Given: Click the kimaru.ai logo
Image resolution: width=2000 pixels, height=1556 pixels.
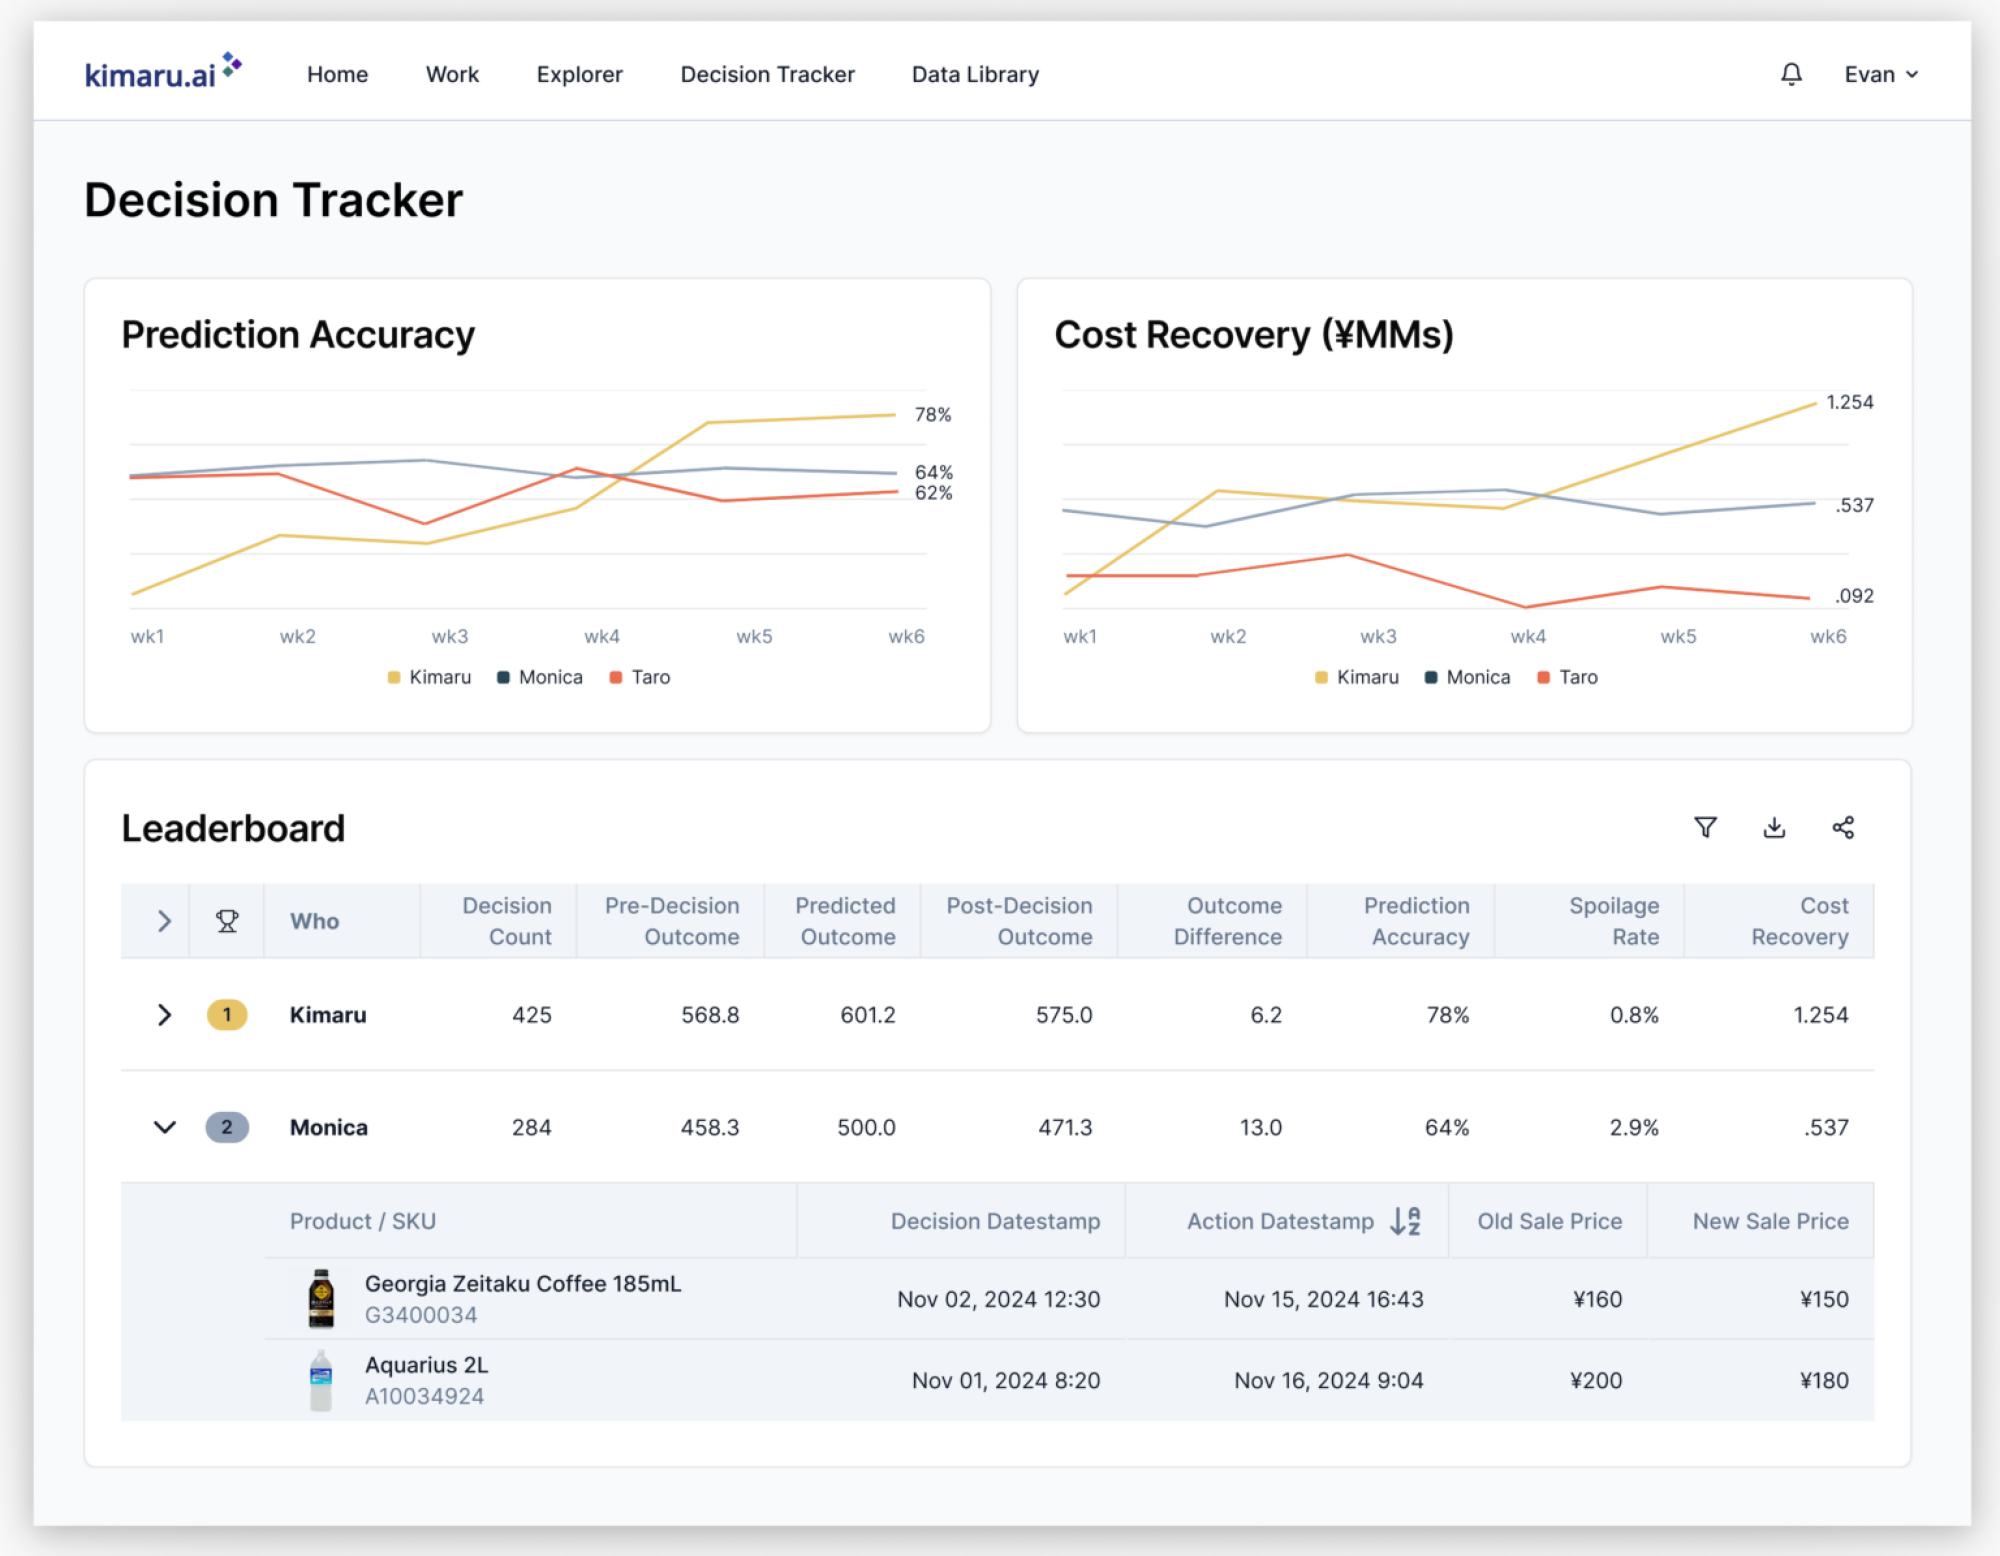Looking at the screenshot, I should [x=163, y=73].
